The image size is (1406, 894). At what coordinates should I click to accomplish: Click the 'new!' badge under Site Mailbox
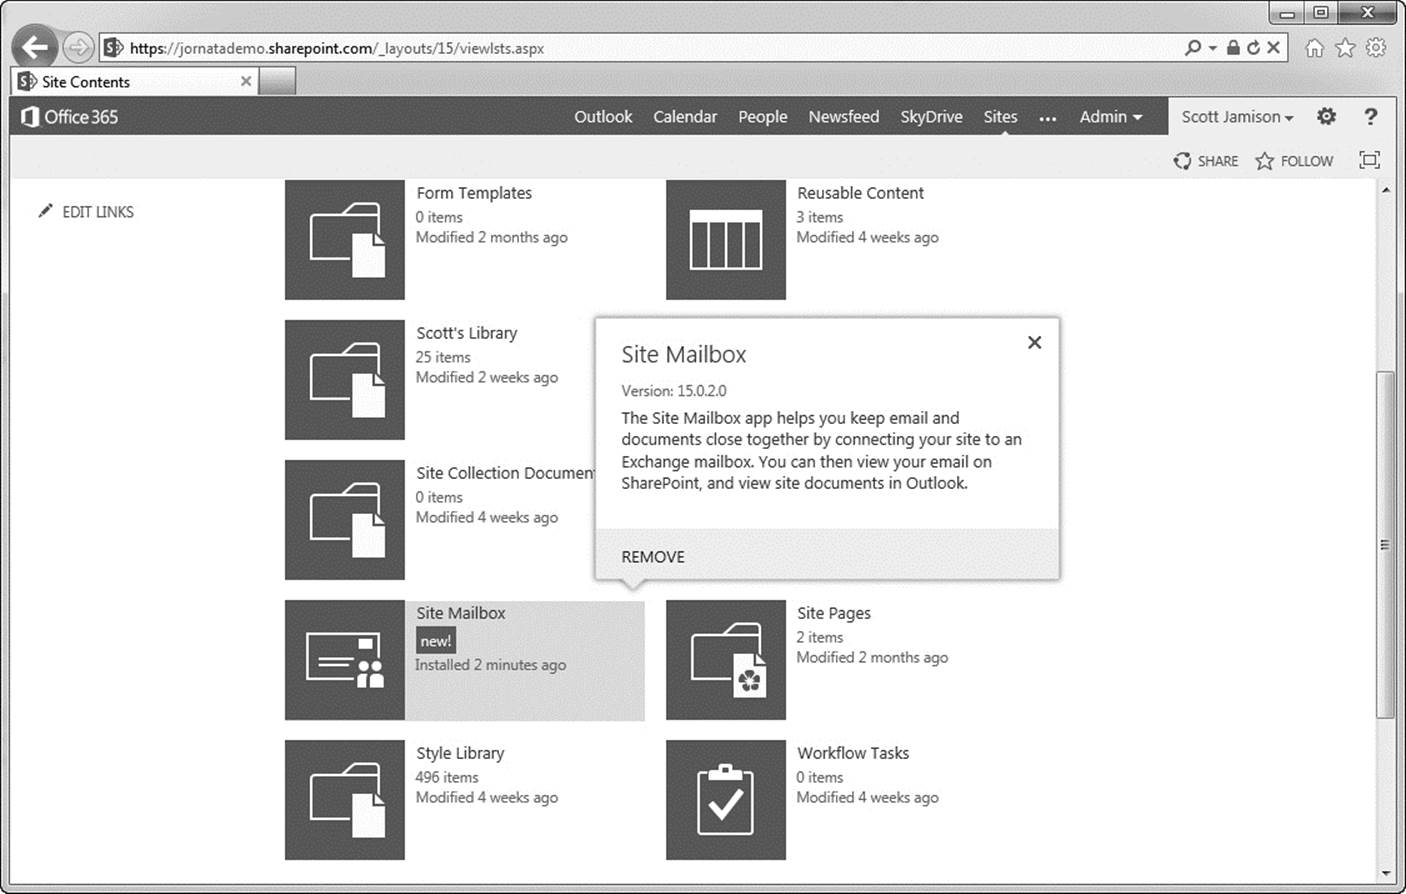point(436,641)
